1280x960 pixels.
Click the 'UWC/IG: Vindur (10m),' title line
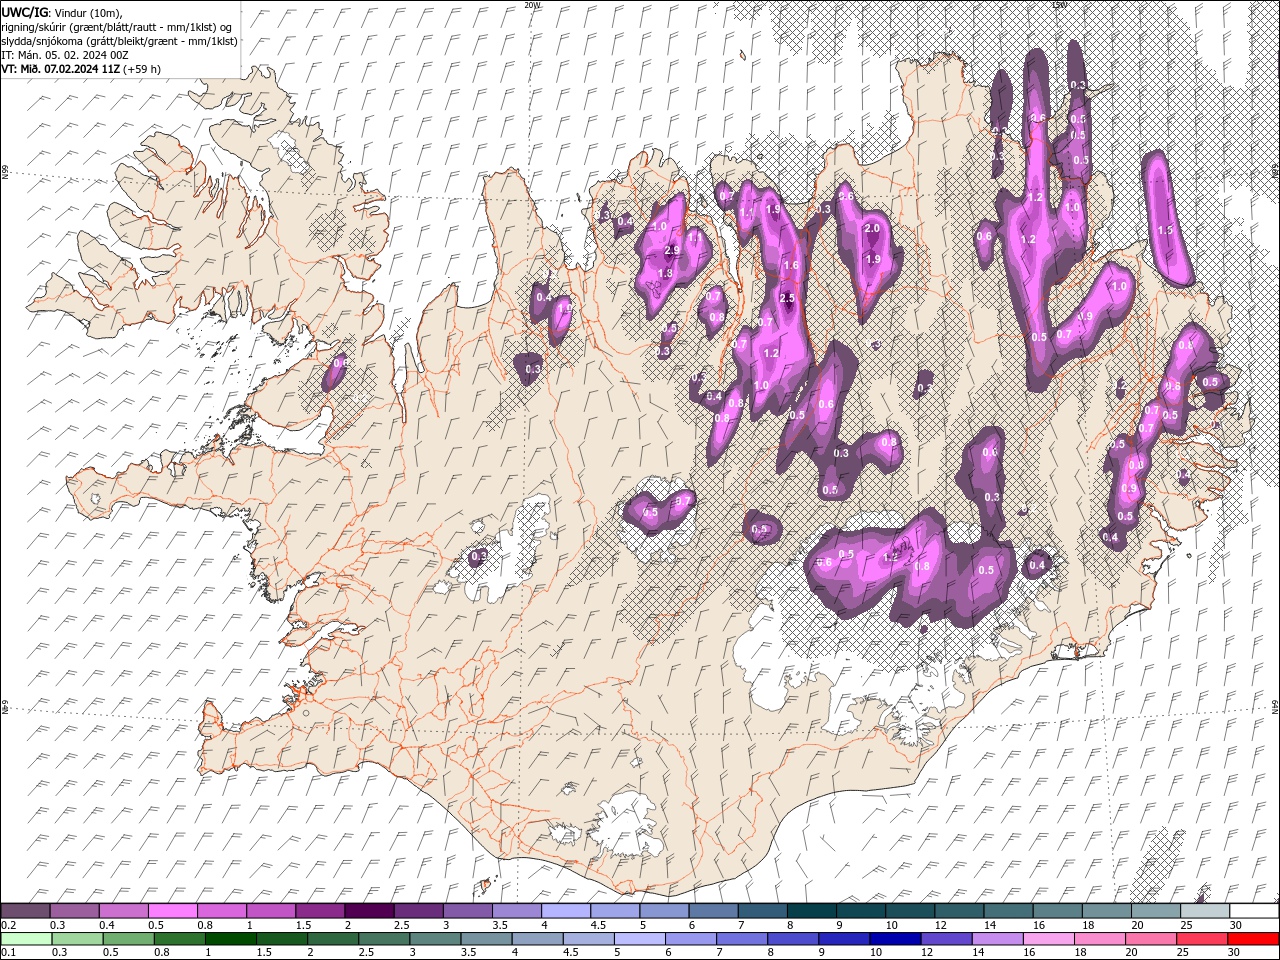point(61,11)
